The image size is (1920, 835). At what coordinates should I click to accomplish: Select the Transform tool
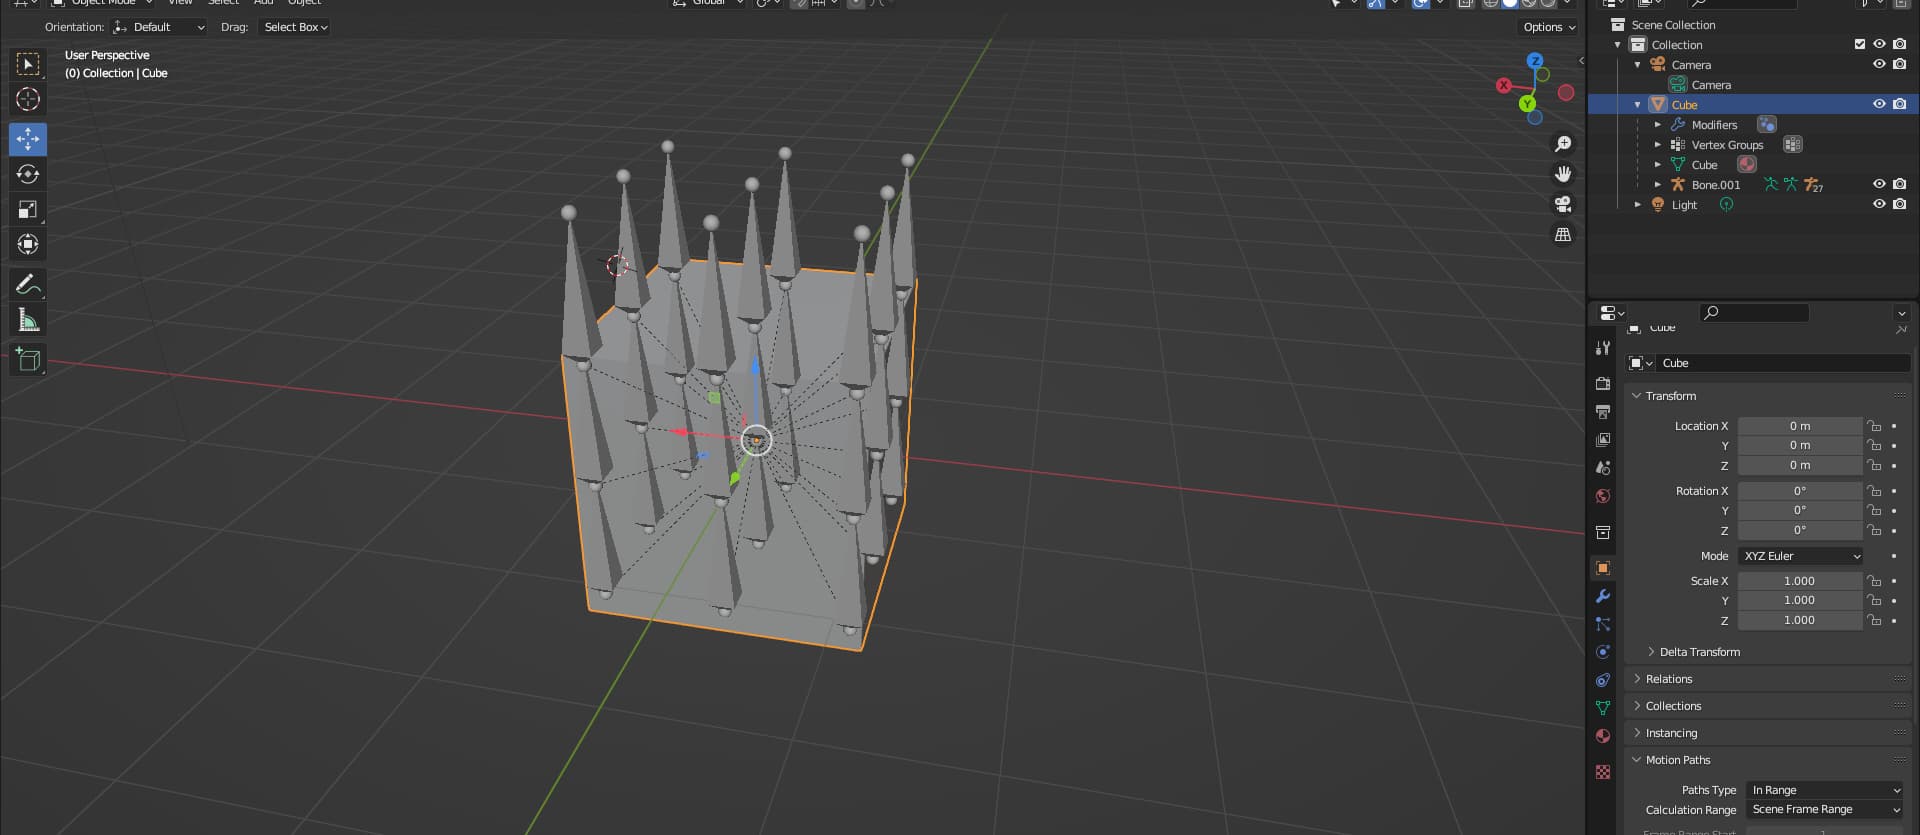click(x=28, y=244)
